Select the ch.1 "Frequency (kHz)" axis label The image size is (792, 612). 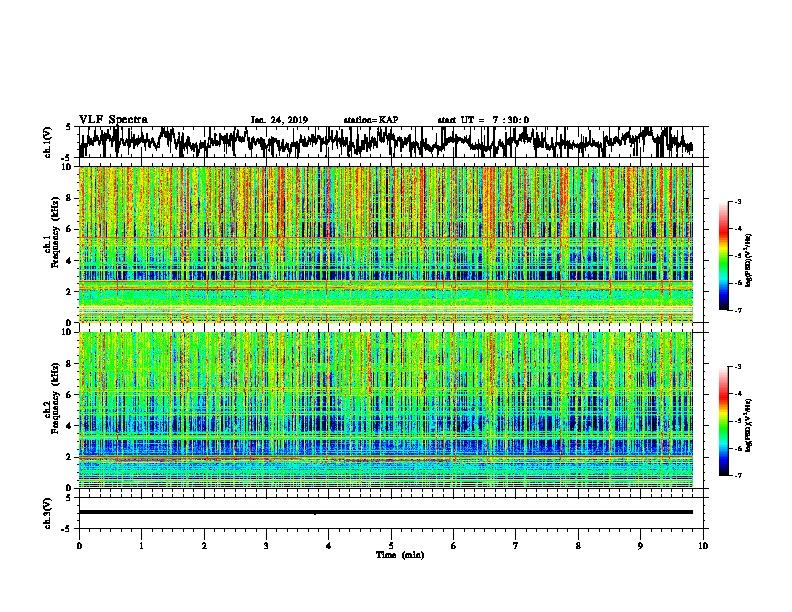click(x=55, y=233)
